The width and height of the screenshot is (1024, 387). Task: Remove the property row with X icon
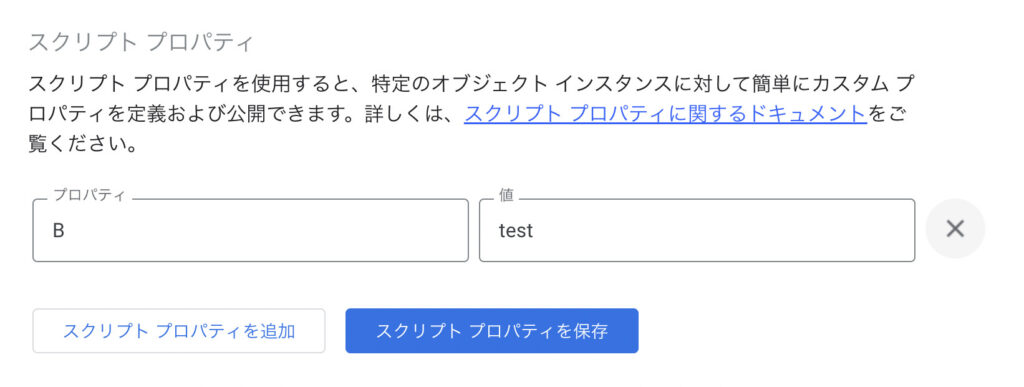(x=955, y=228)
